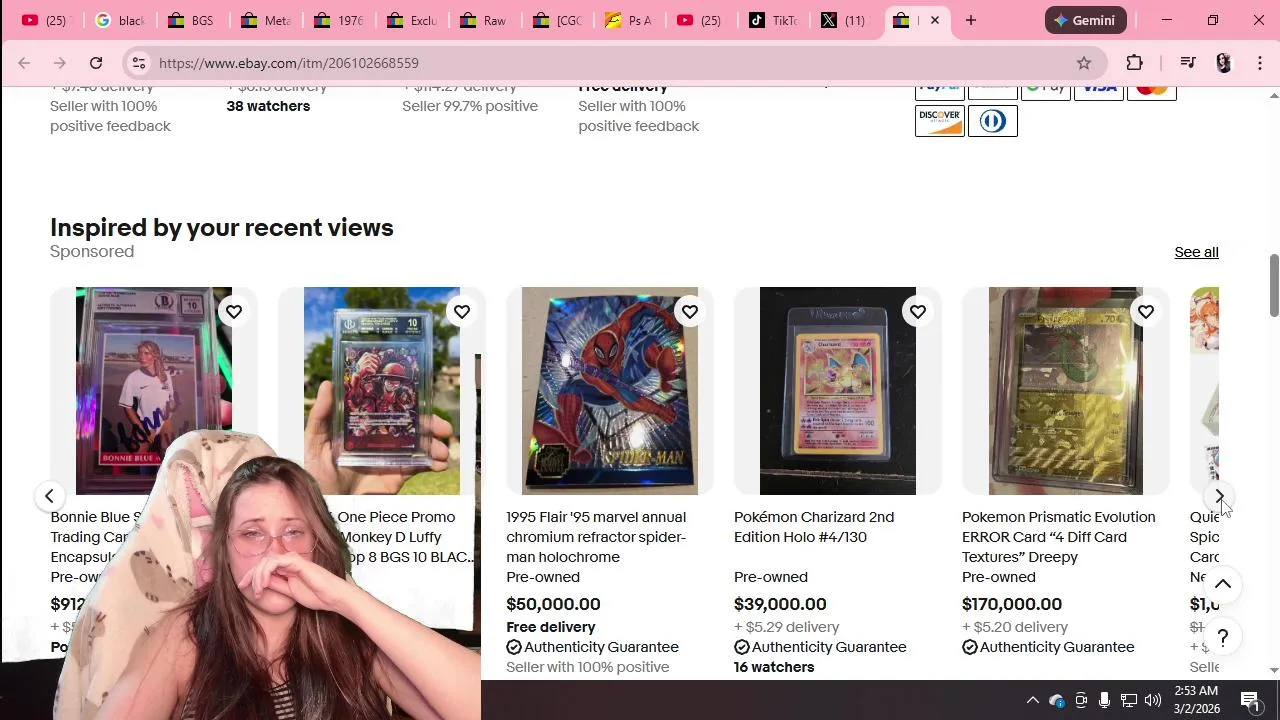View Charizard card photo
Viewport: 1280px width, 720px height.
838,391
